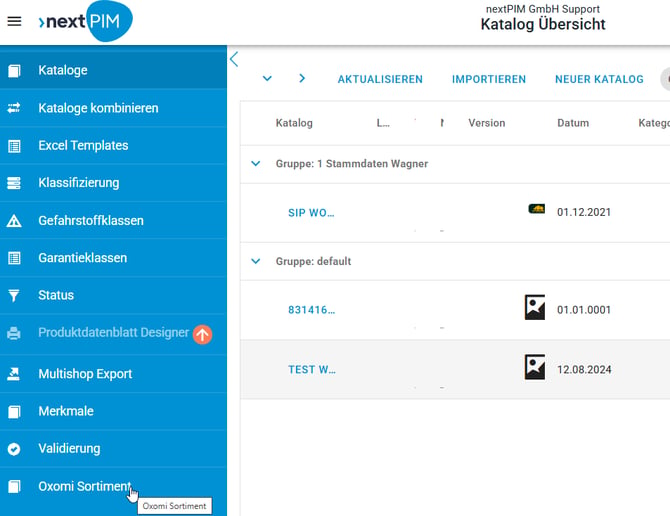The height and width of the screenshot is (516, 670).
Task: Select Klassifizierung in the sidebar
Action: pos(113,183)
